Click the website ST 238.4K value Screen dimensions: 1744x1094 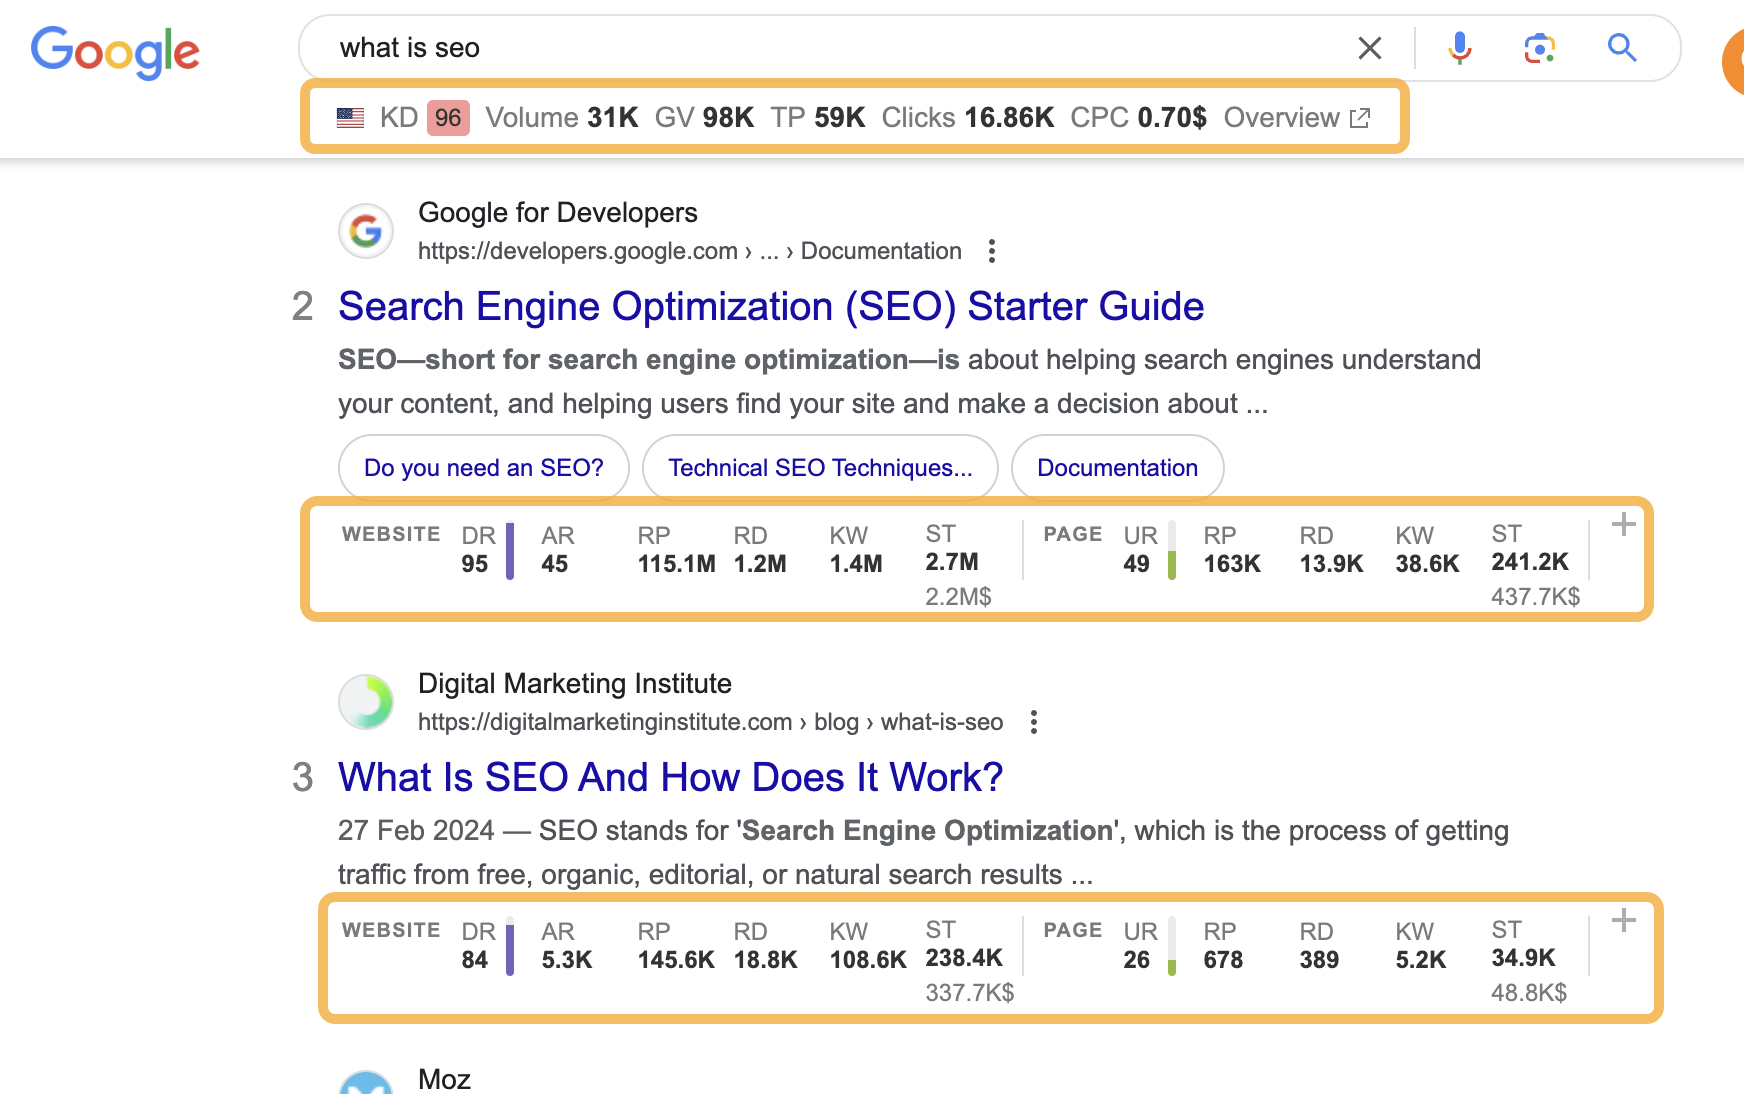[x=965, y=958]
